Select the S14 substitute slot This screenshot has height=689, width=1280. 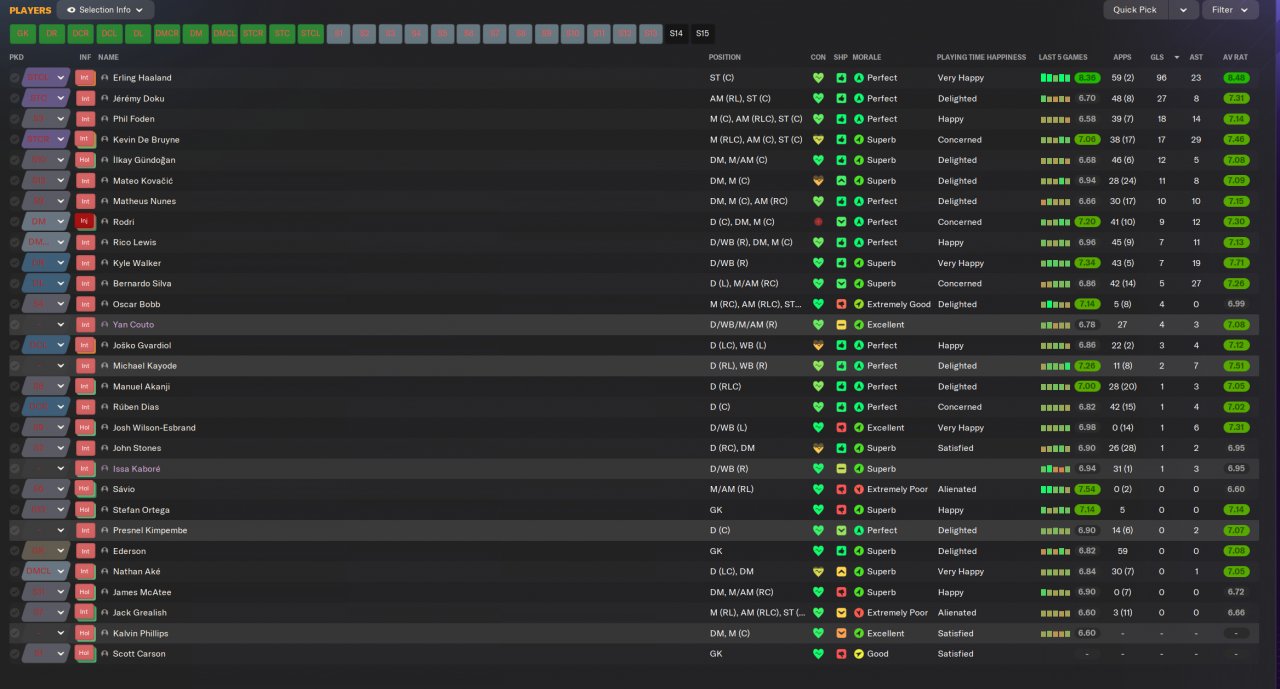point(676,33)
